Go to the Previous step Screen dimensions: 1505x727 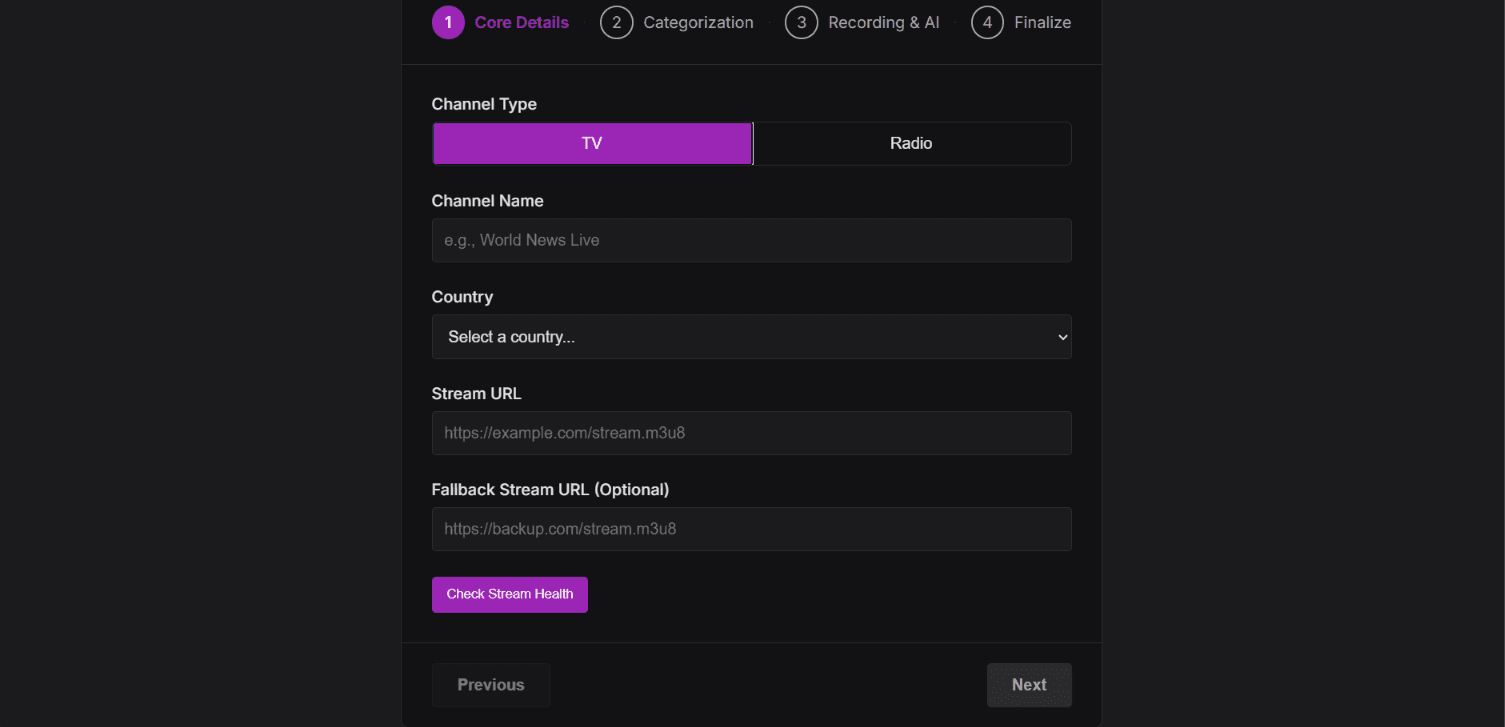pos(491,685)
